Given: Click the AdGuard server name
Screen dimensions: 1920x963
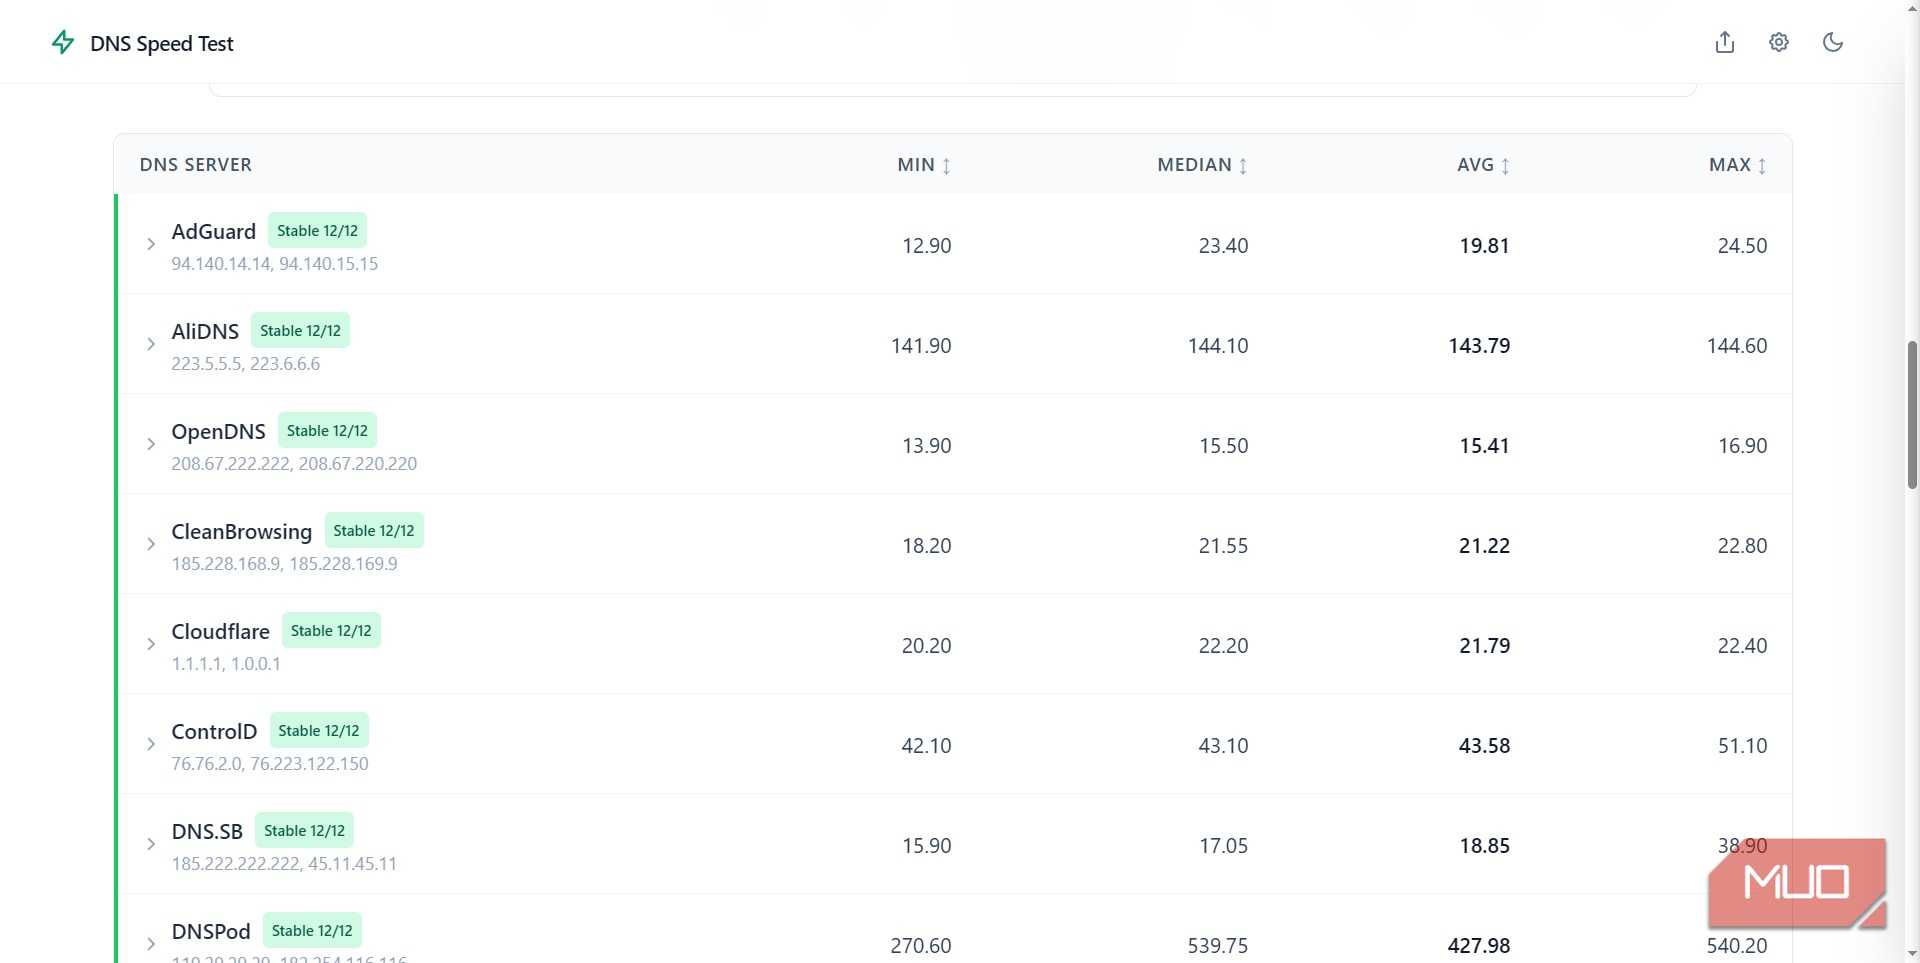Looking at the screenshot, I should pos(213,231).
